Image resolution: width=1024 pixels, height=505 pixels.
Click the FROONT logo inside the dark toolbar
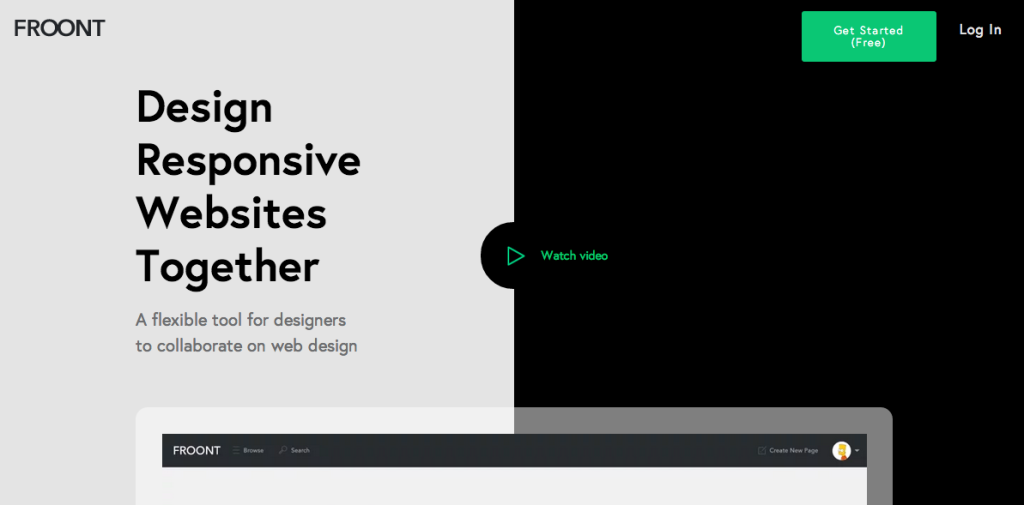pos(196,451)
